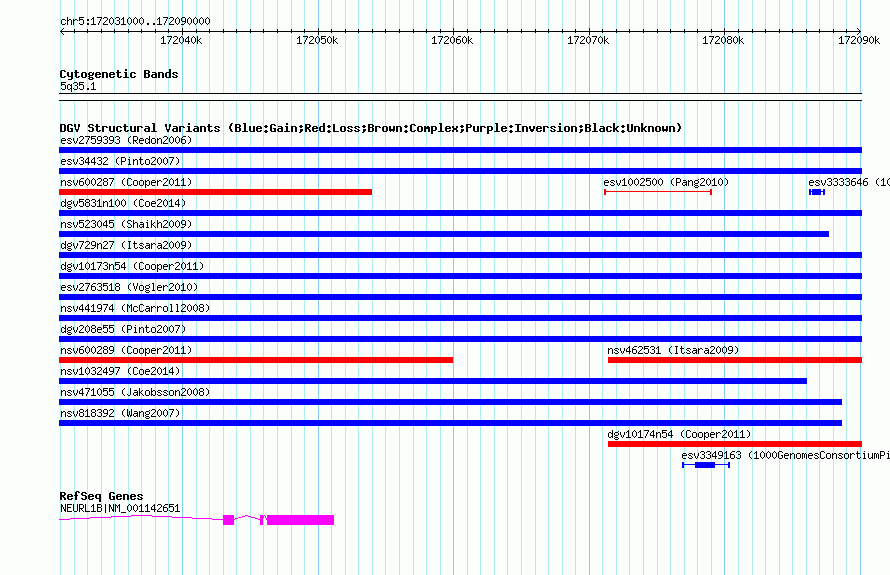
Task: Click the 5q35.1 band label
Action: (x=78, y=86)
